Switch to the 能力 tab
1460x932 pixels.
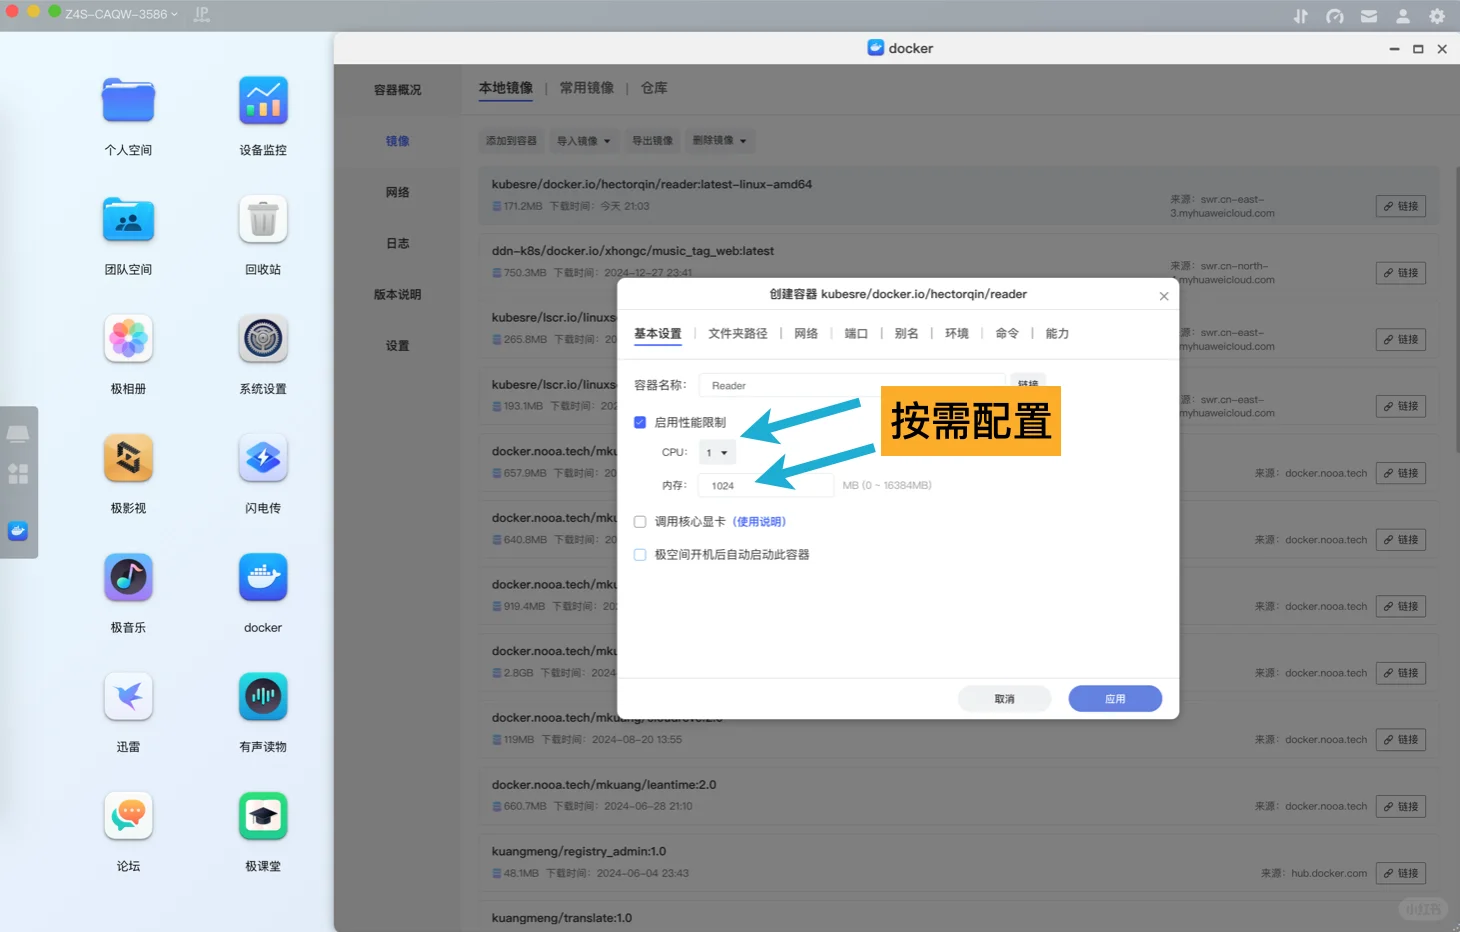click(1057, 334)
